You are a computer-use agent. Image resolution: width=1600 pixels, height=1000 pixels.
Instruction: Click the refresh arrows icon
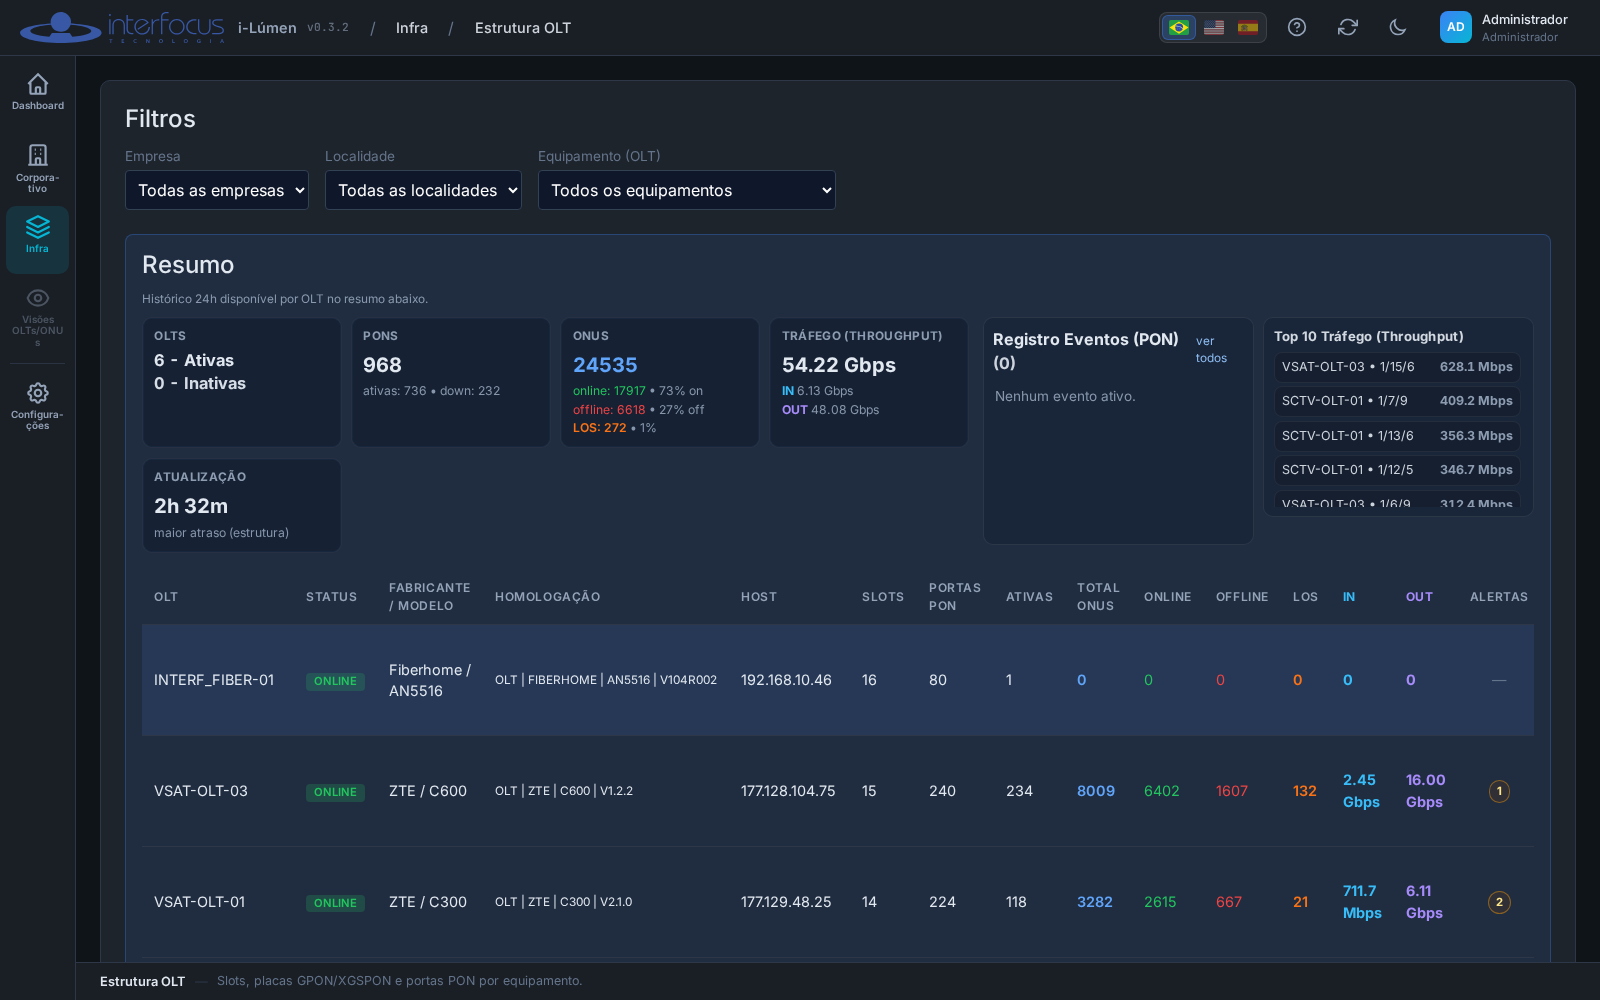click(x=1348, y=27)
